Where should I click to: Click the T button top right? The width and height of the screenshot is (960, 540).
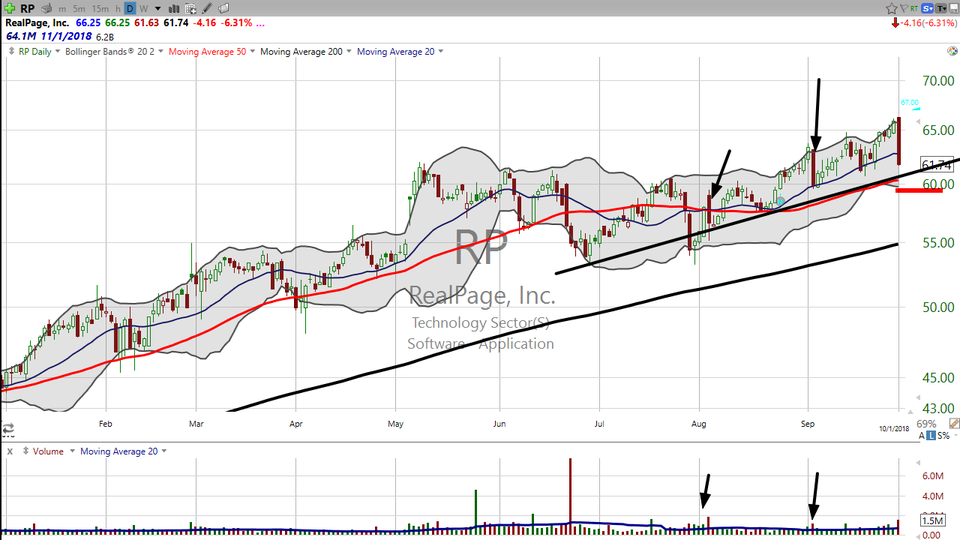pyautogui.click(x=940, y=8)
